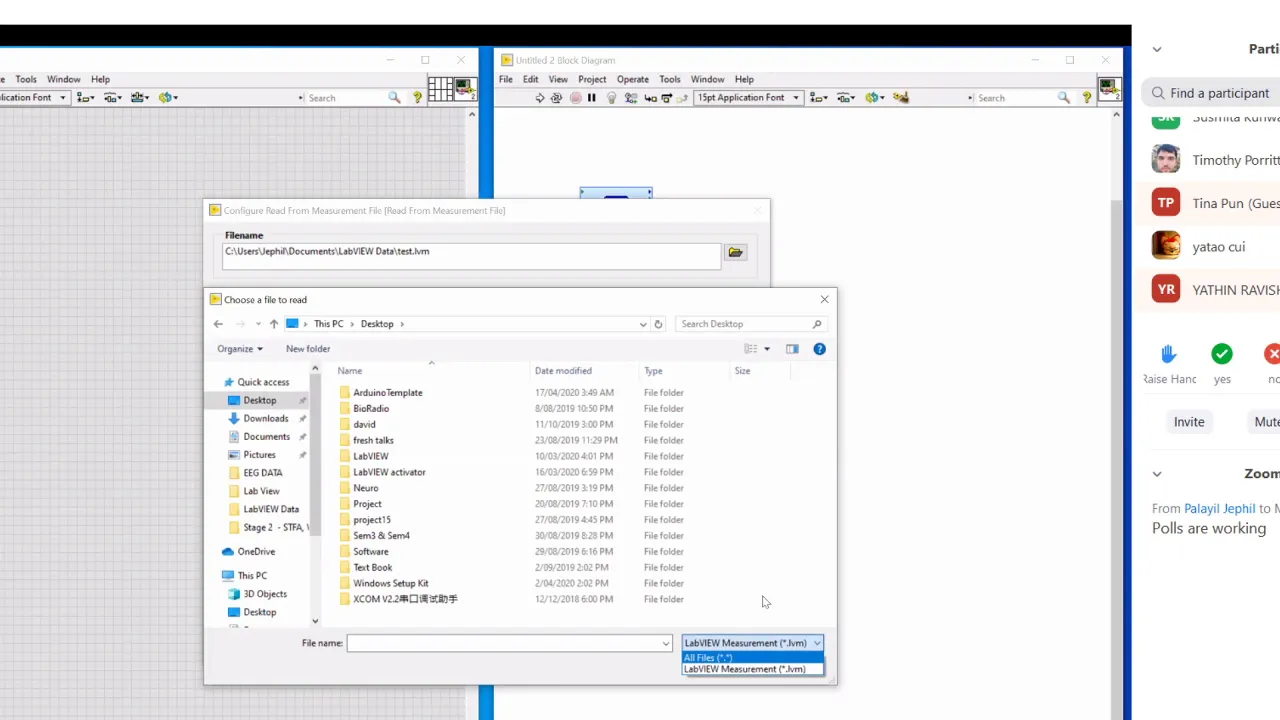Open Resize Objects menu in Front Panel
1280x720 pixels.
[140, 98]
